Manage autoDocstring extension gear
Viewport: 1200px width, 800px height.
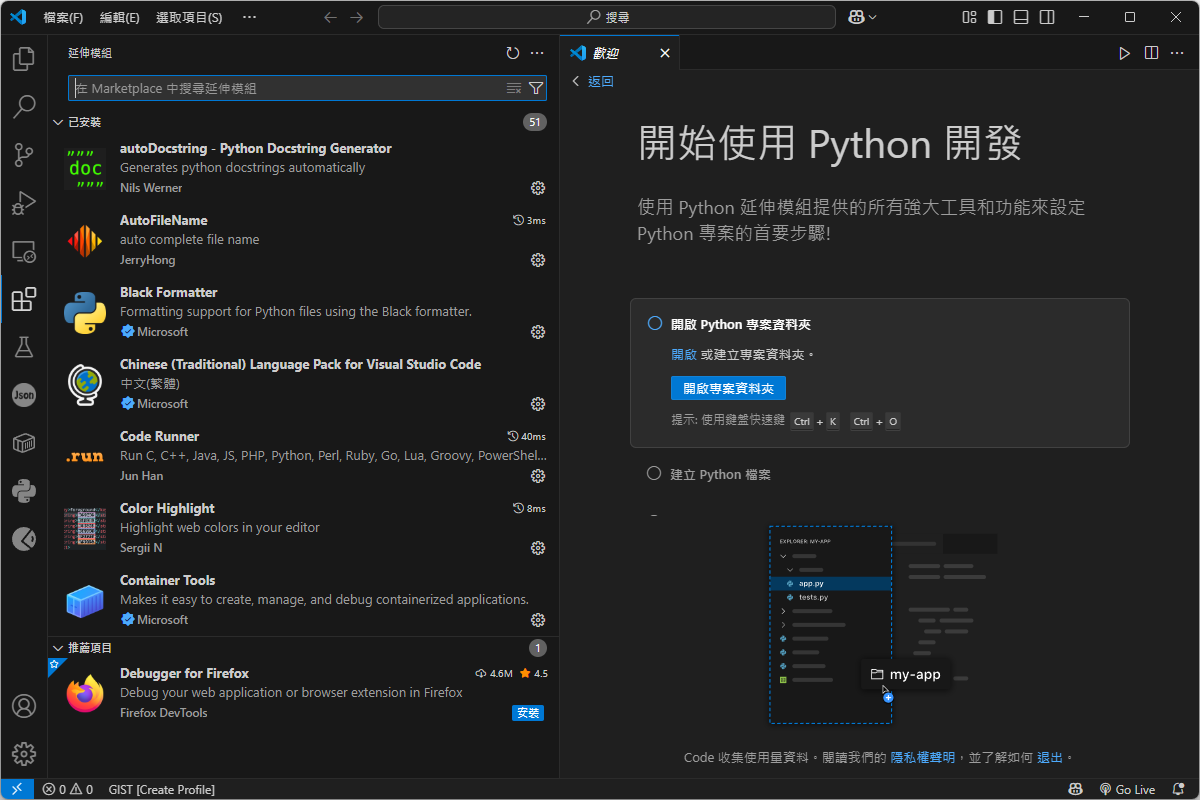[x=538, y=188]
